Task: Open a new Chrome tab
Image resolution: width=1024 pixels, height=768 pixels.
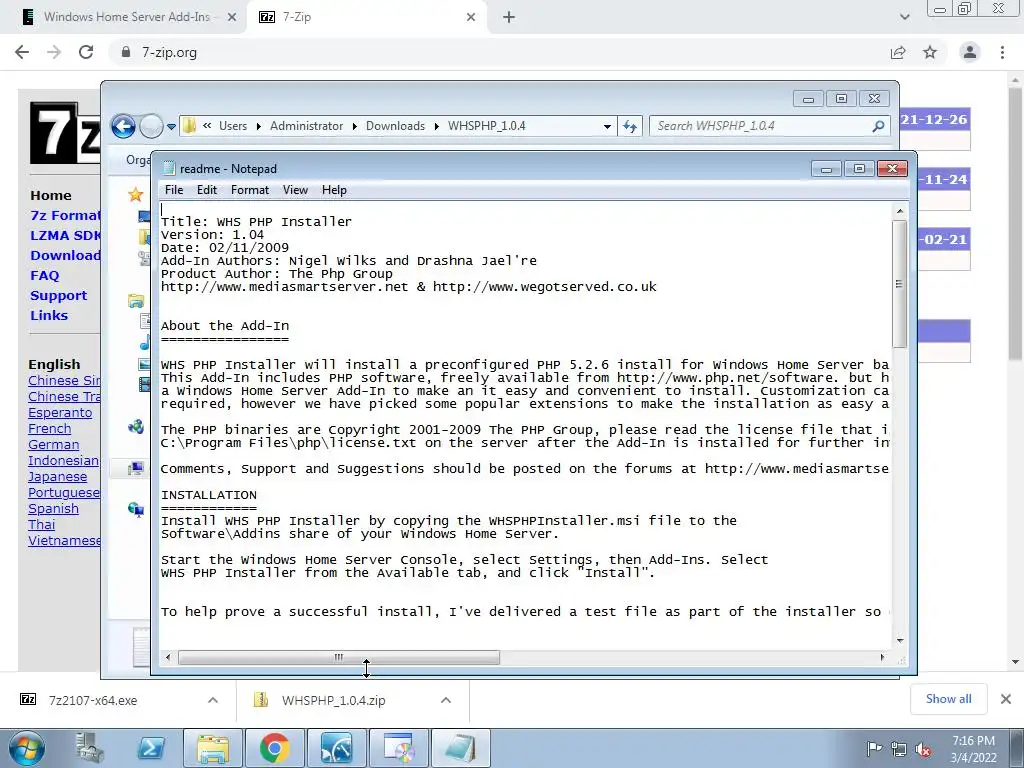Action: [509, 18]
